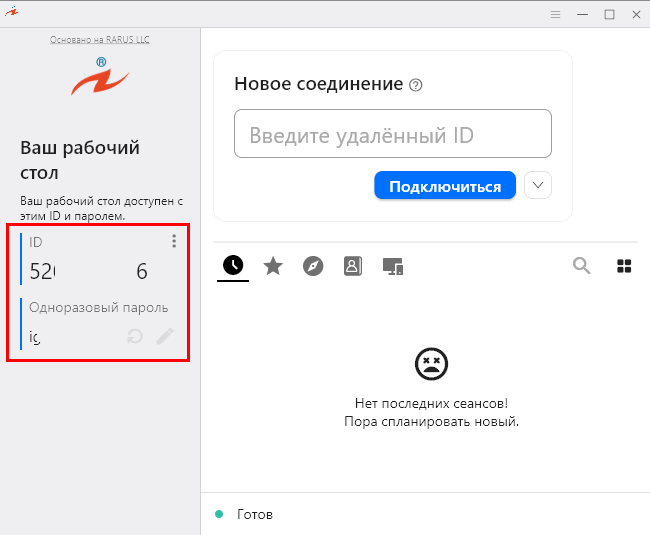Switch to recent sessions clock tab

(x=232, y=265)
